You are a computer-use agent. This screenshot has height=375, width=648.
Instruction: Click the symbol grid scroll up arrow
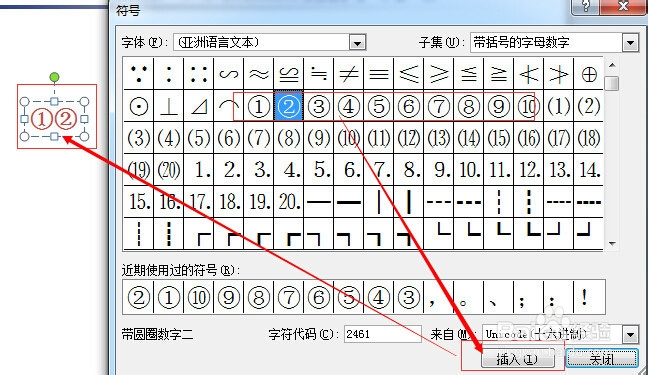612,65
